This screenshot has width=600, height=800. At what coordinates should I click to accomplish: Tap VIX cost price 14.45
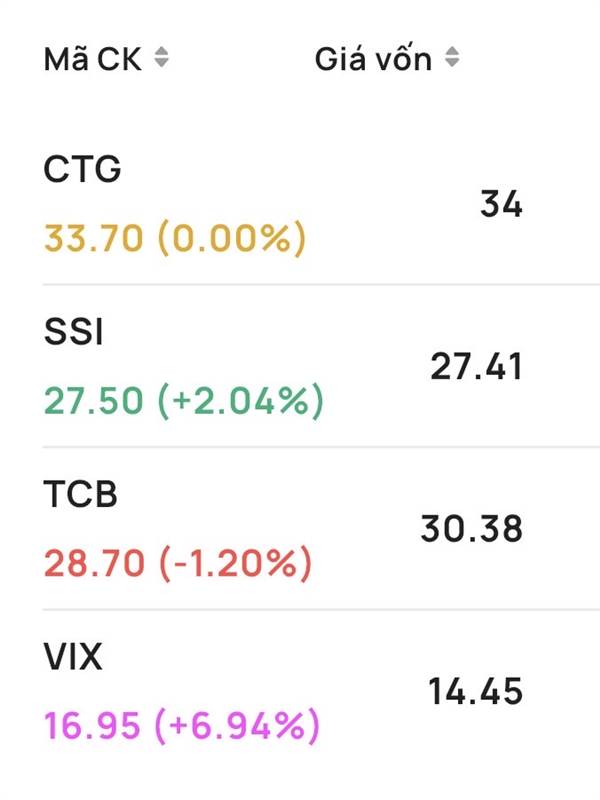click(476, 691)
